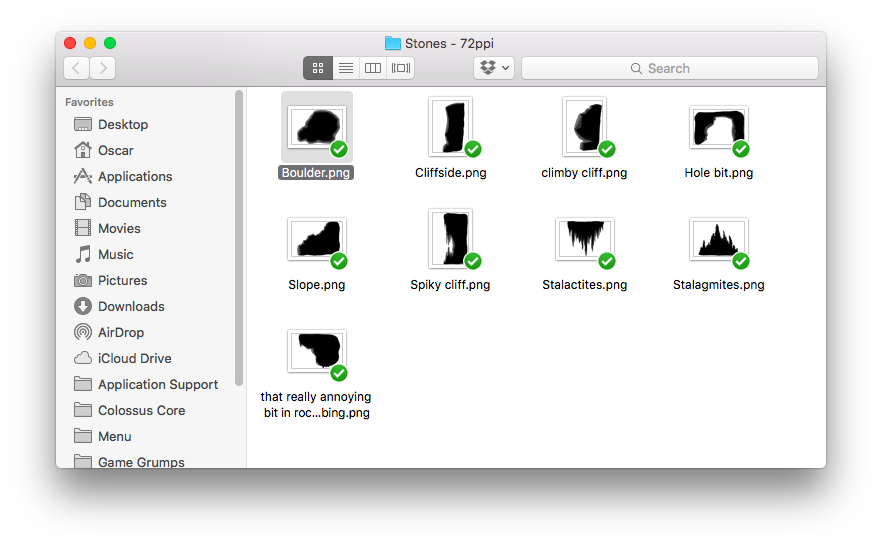882x548 pixels.
Task: Open the Oscar home folder
Action: pyautogui.click(x=115, y=150)
